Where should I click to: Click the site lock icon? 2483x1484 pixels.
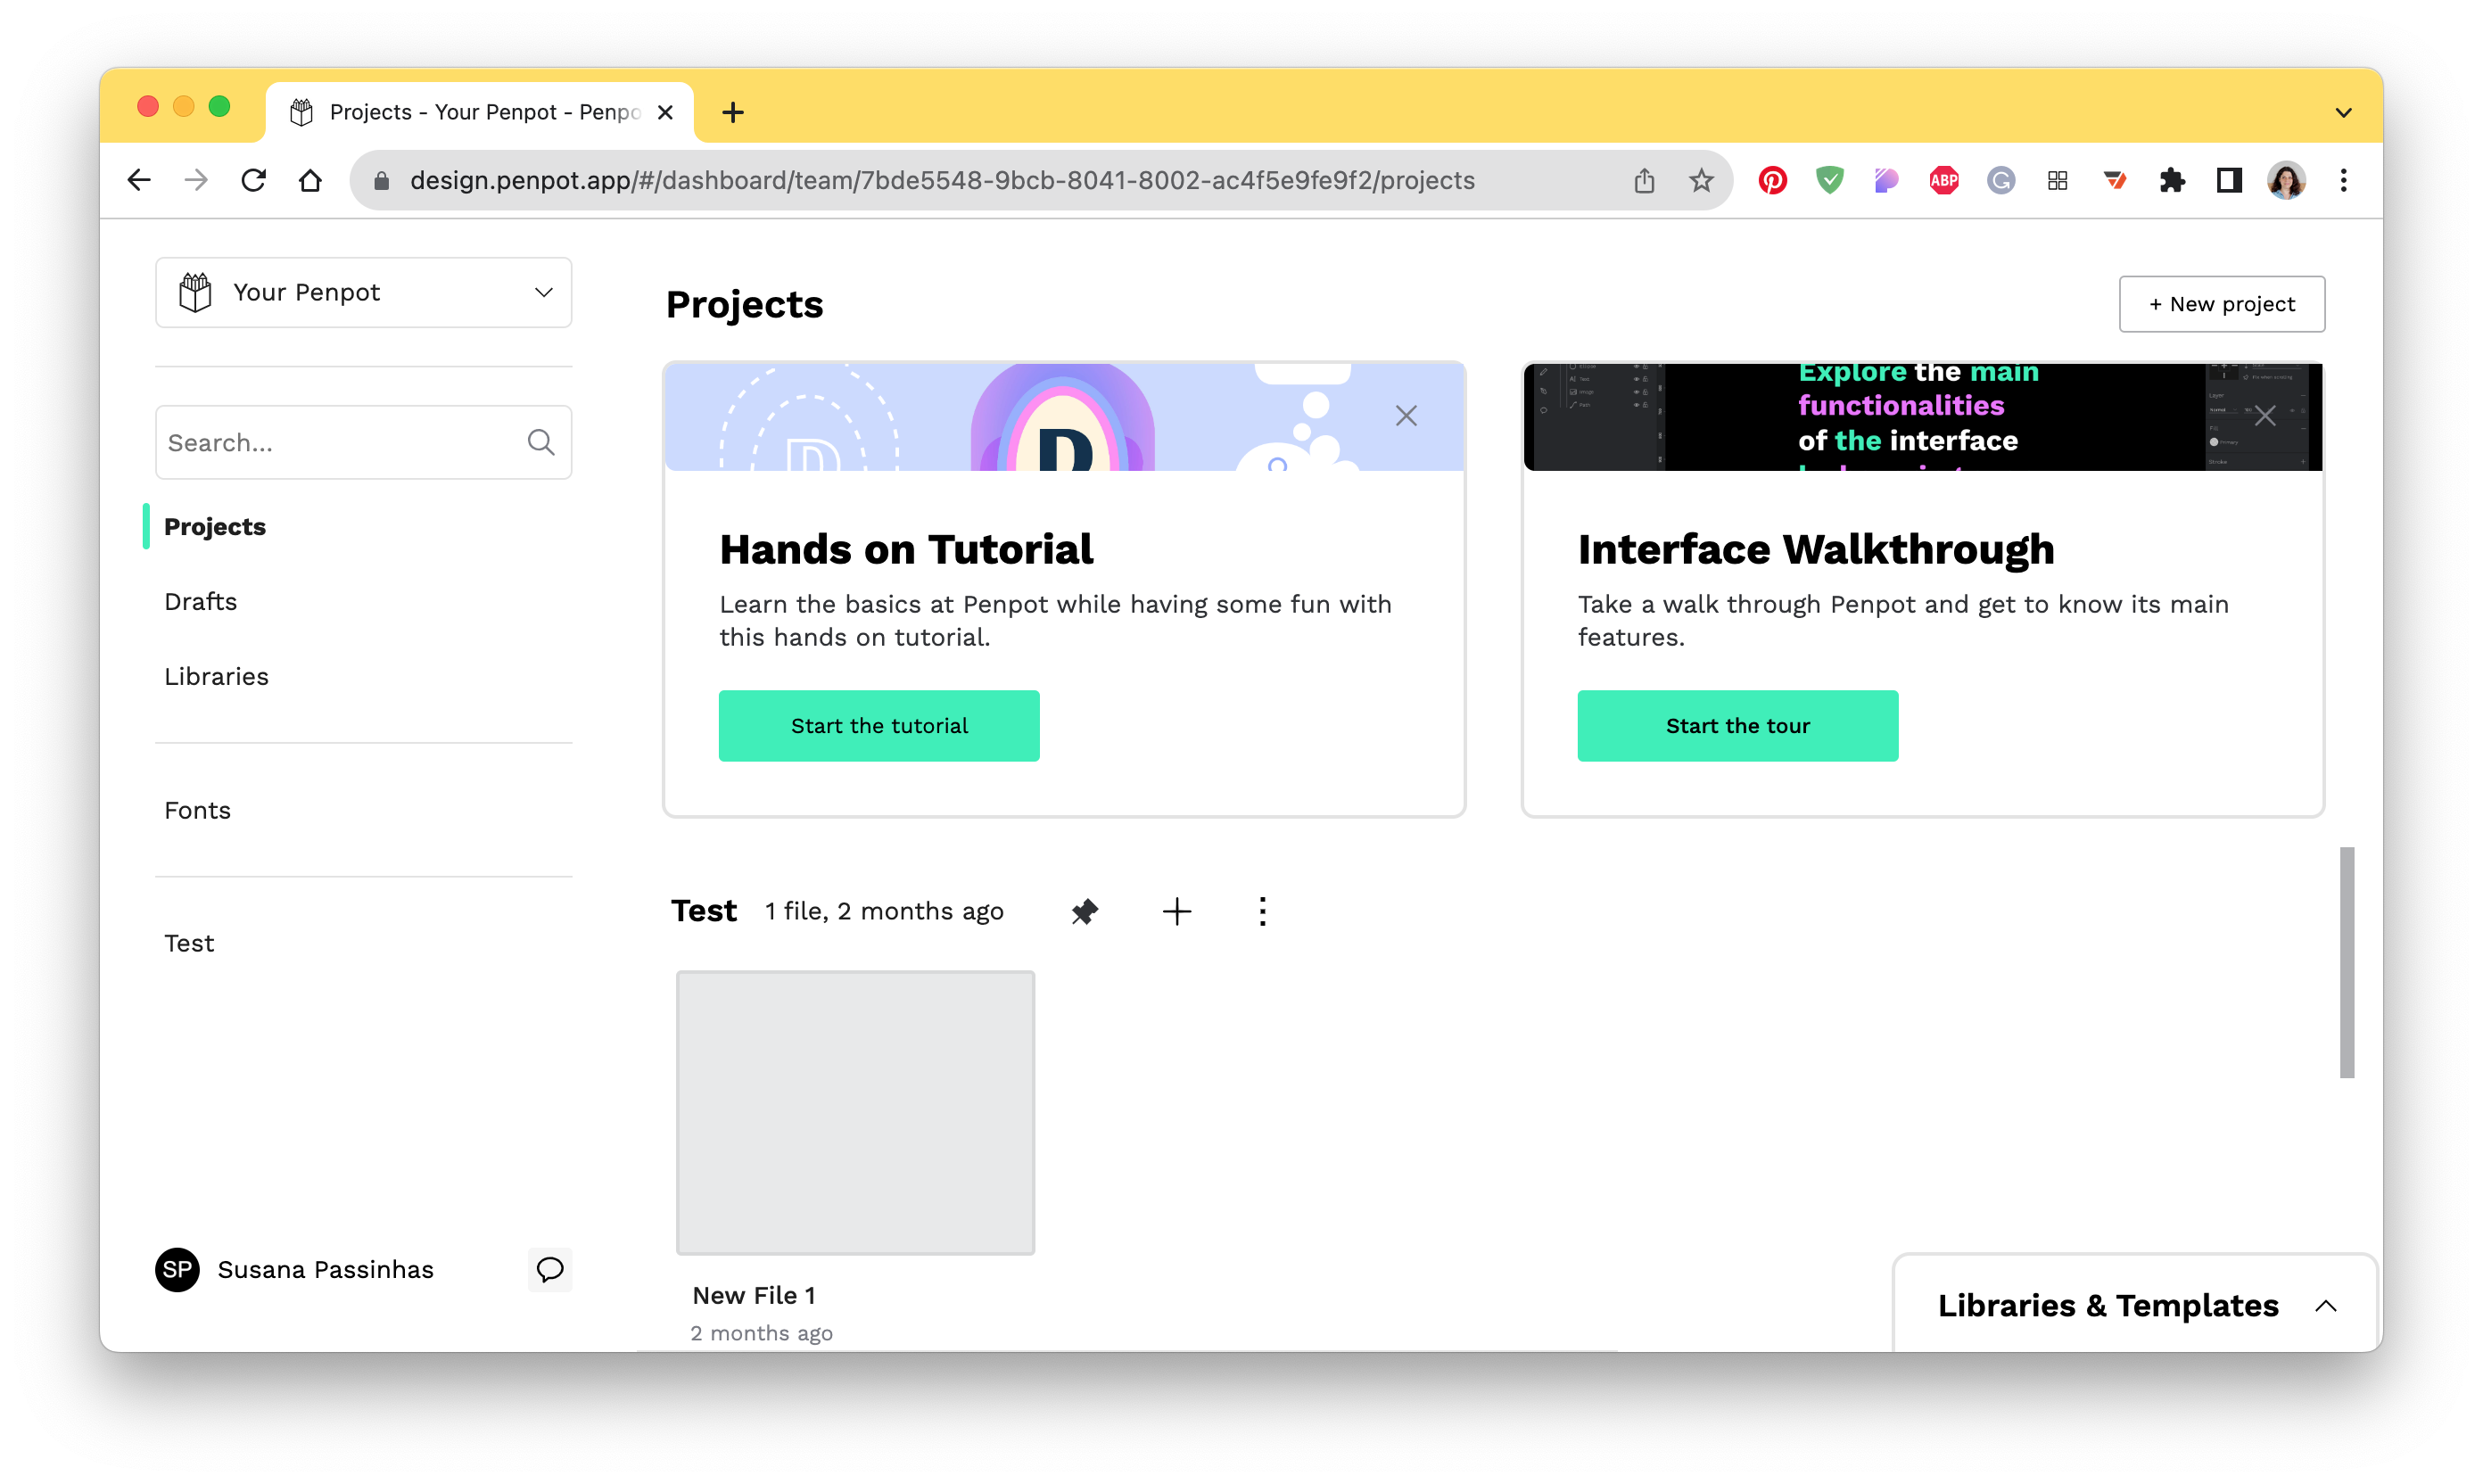coord(381,180)
